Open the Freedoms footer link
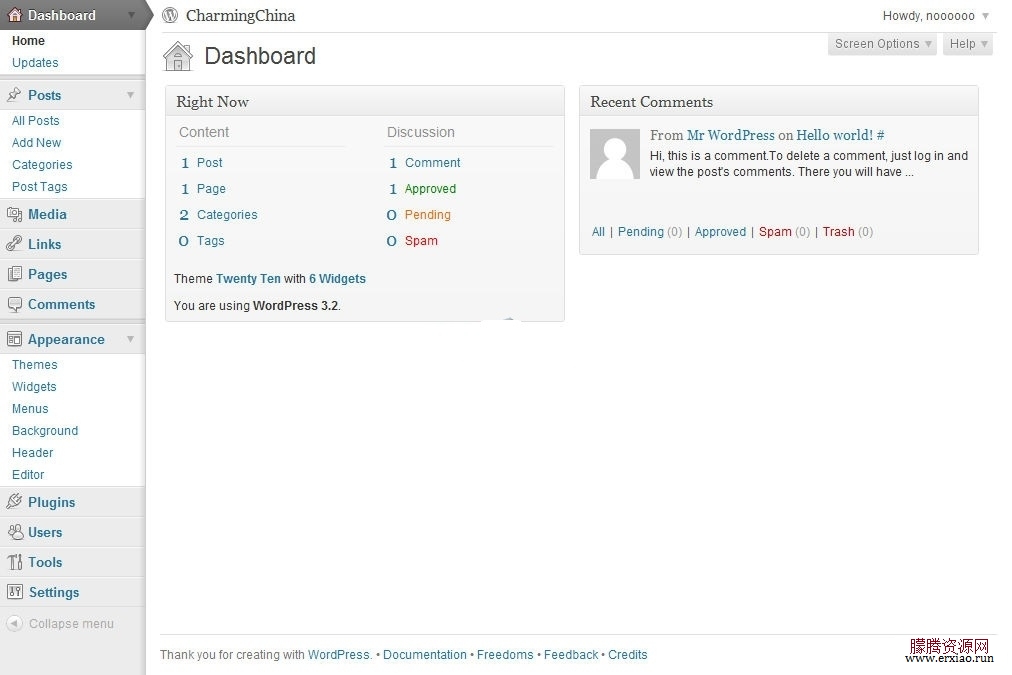 (x=505, y=654)
